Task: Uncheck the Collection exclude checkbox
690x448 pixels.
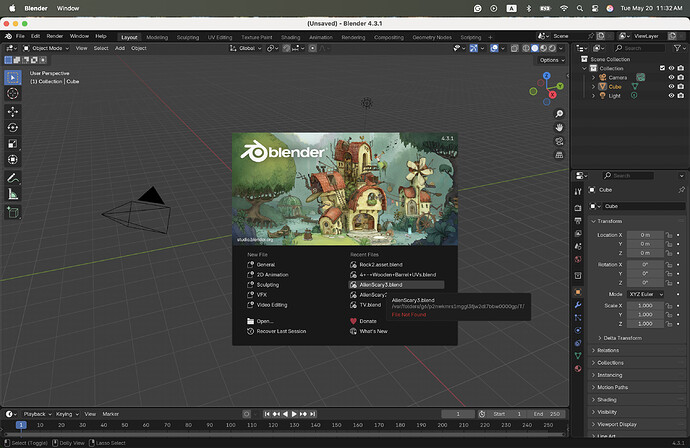Action: [x=662, y=68]
